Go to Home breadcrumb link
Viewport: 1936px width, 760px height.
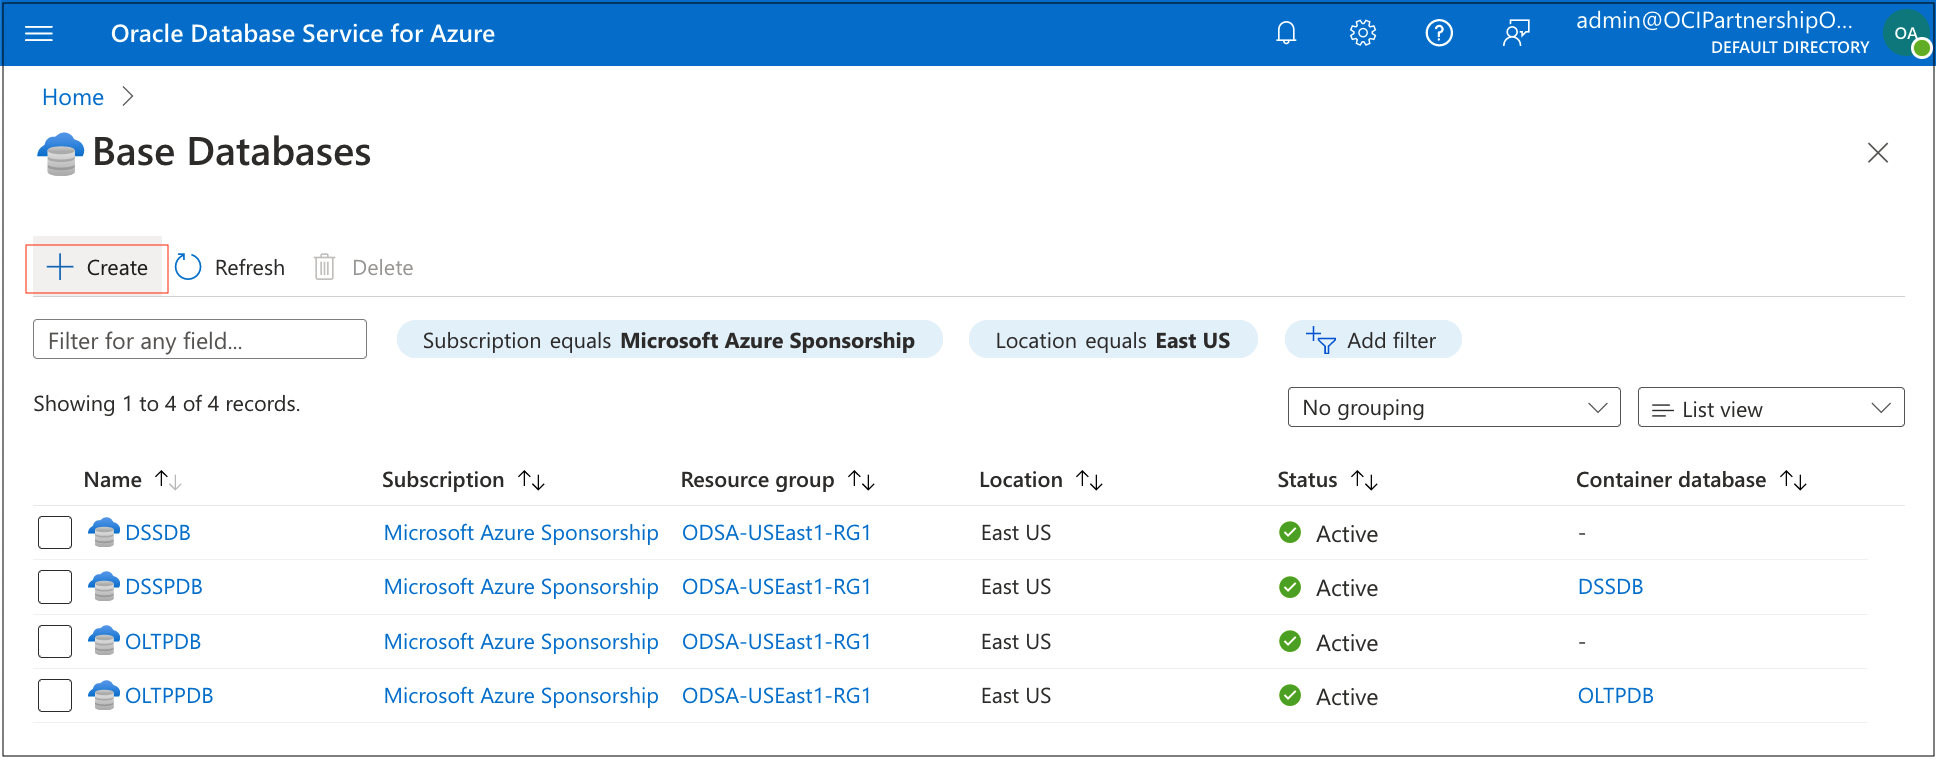[x=73, y=97]
